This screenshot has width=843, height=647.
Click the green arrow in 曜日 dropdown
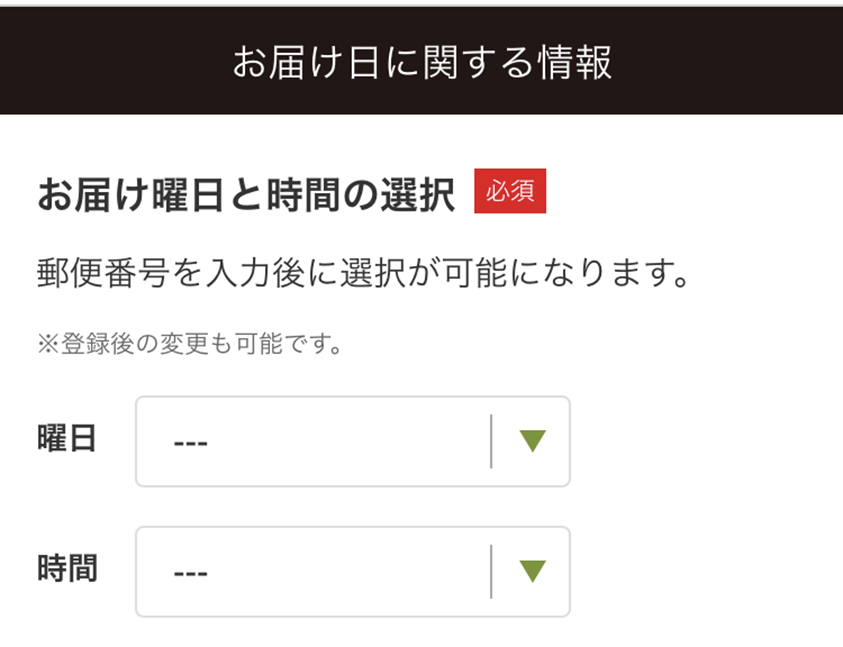(532, 441)
